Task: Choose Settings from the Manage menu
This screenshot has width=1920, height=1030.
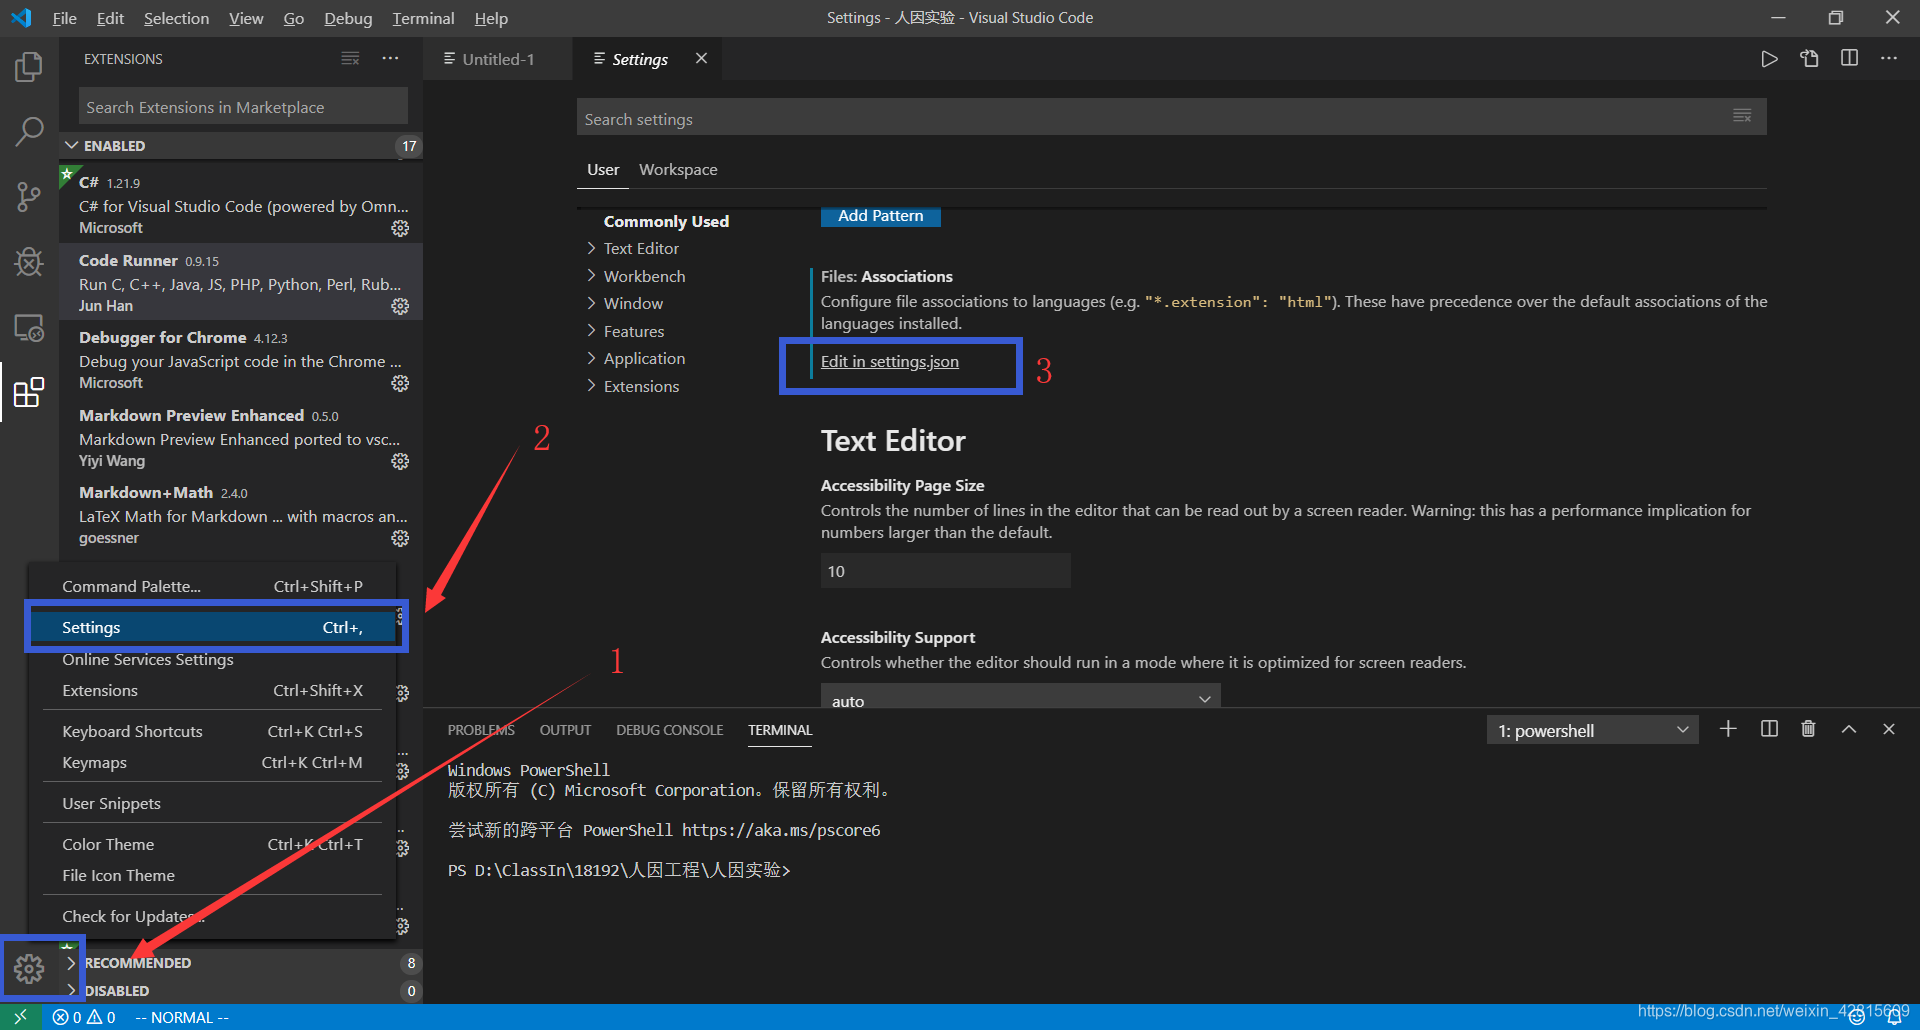Action: [x=213, y=627]
